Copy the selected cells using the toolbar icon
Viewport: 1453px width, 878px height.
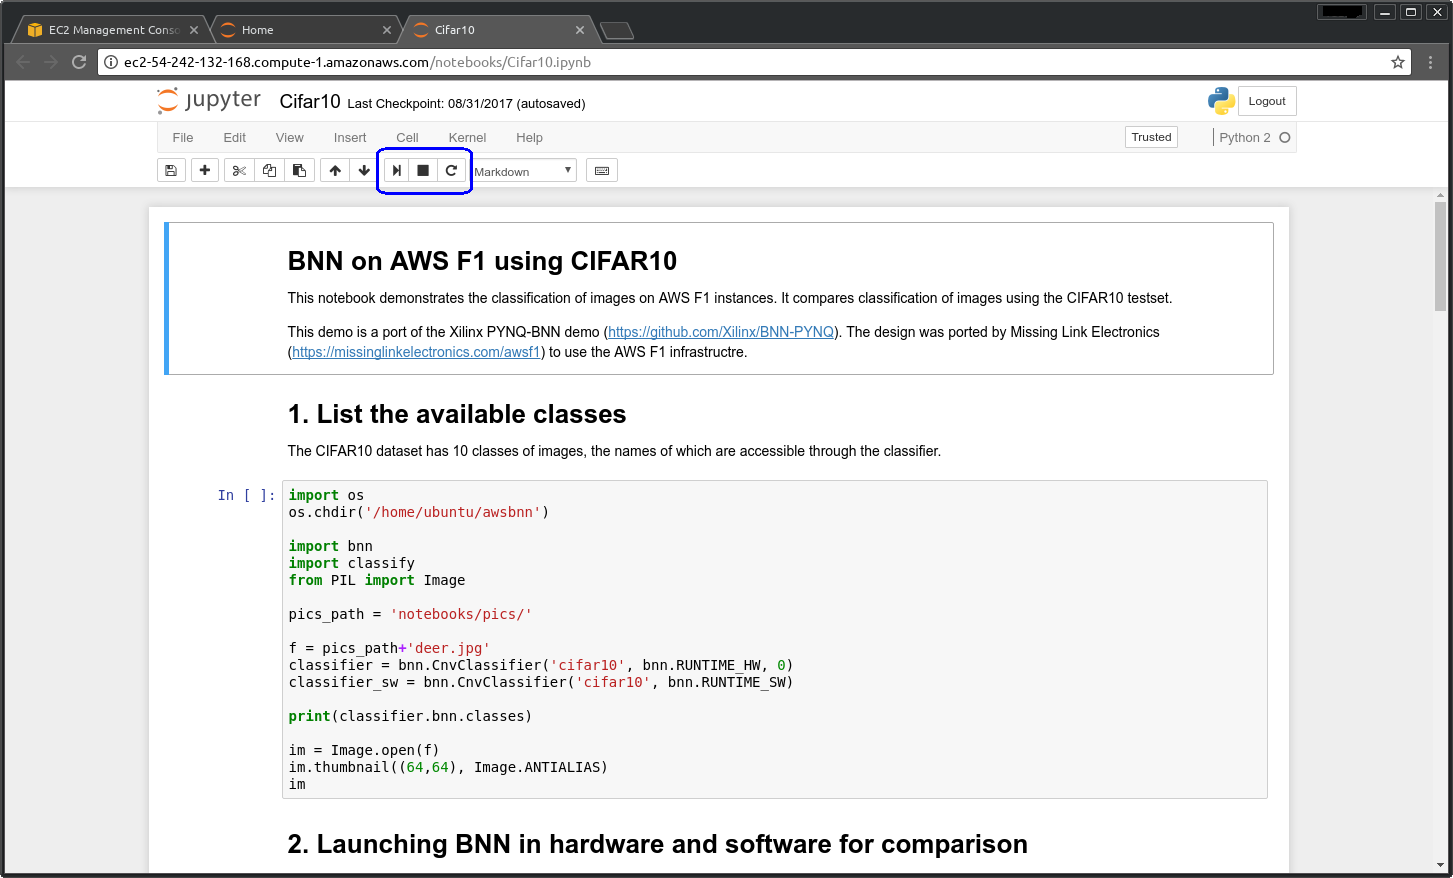(x=269, y=171)
